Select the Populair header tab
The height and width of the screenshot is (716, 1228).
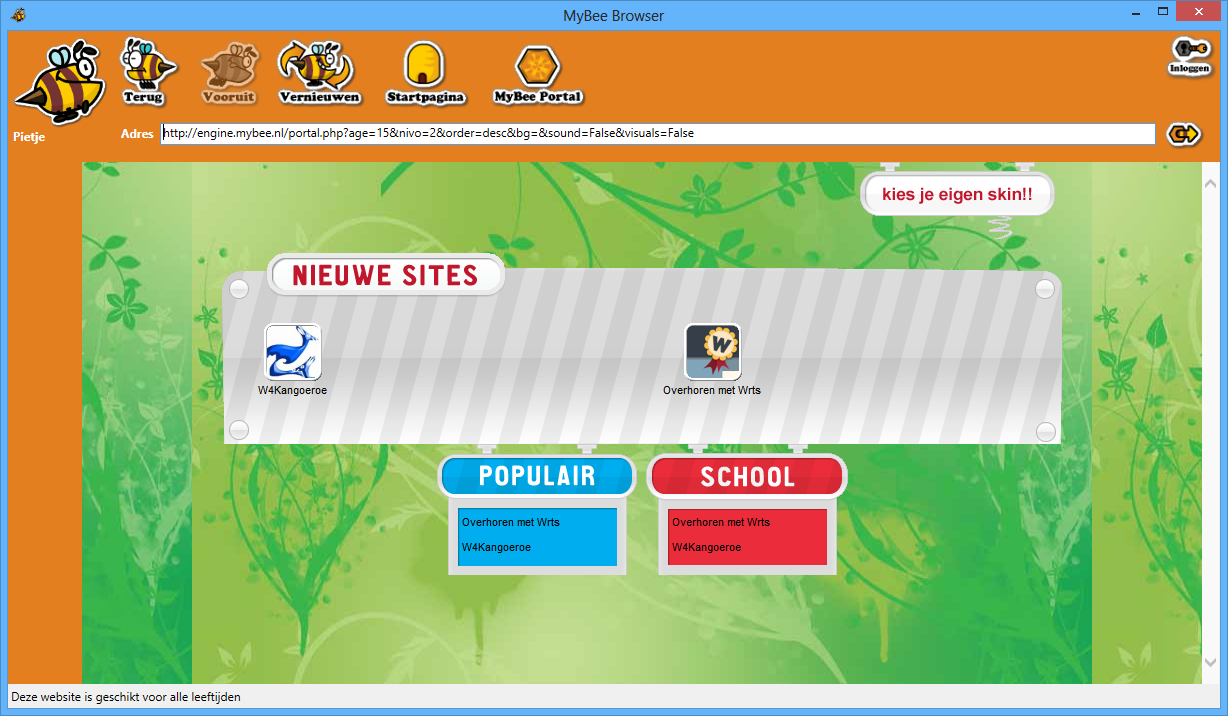tap(537, 476)
